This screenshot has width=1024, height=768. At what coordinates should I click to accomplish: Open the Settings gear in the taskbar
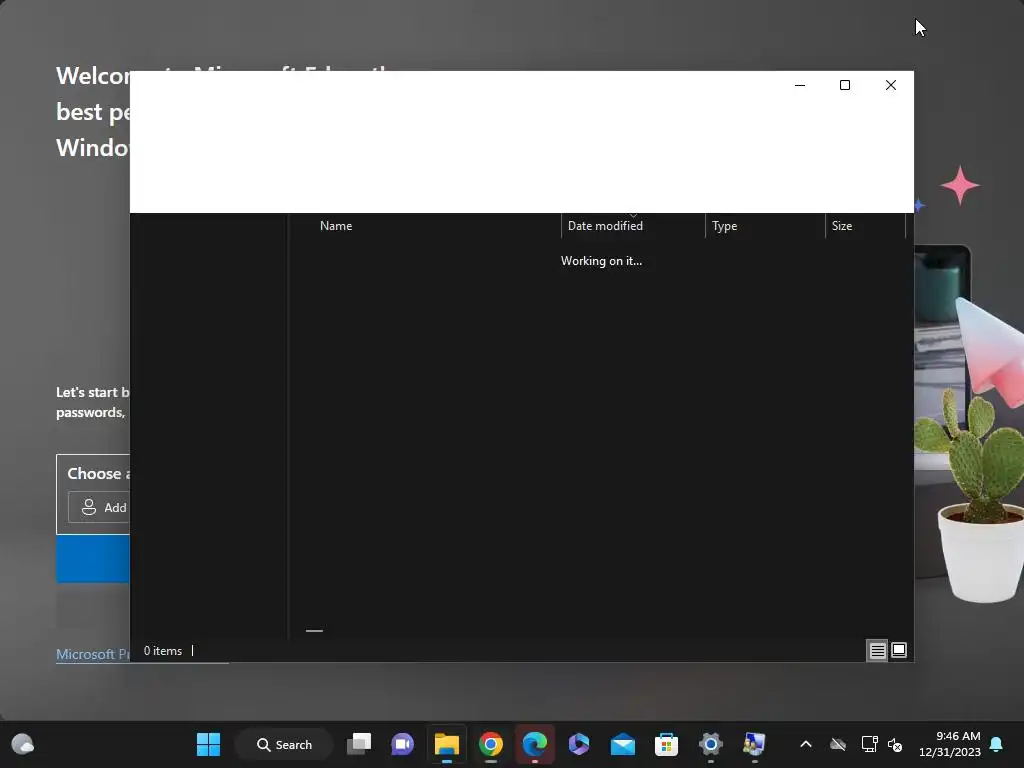[x=711, y=744]
